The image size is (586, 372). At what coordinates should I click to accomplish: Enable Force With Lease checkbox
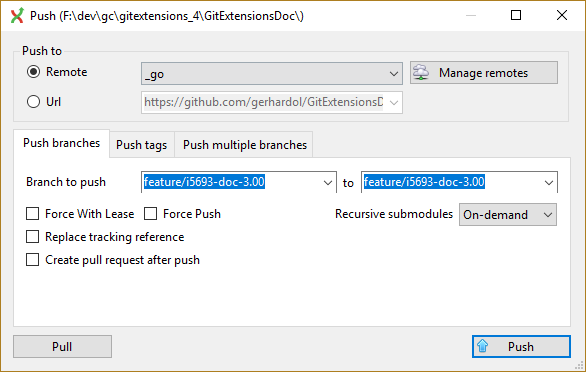pyautogui.click(x=33, y=214)
